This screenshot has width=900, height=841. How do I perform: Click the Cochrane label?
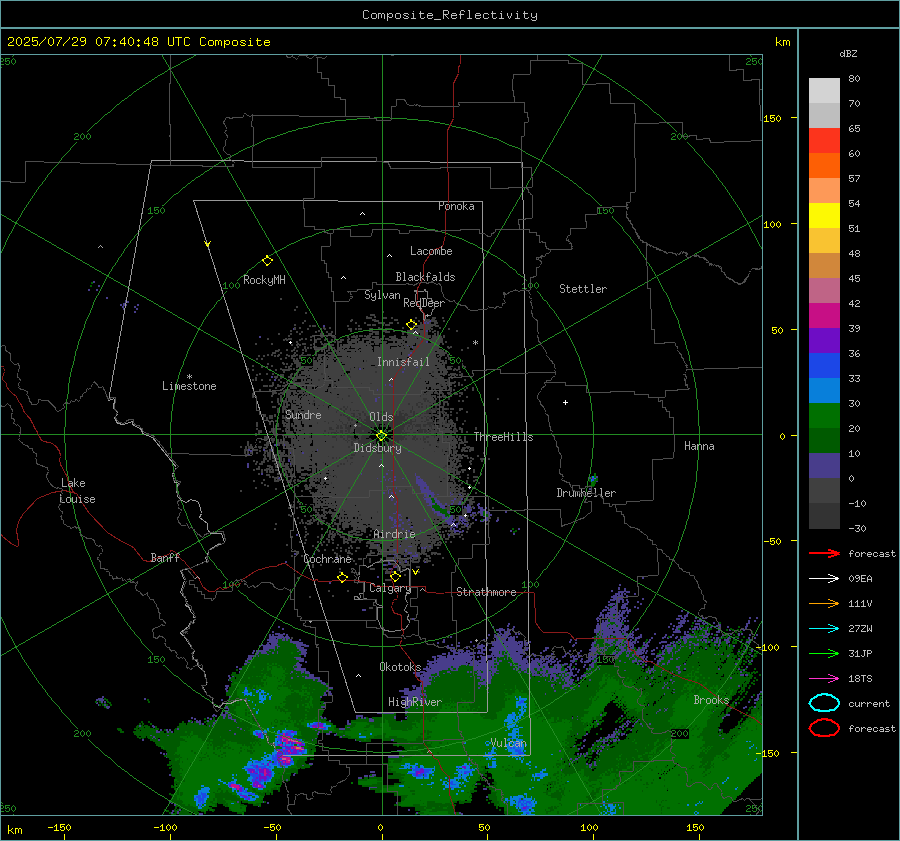(x=327, y=559)
